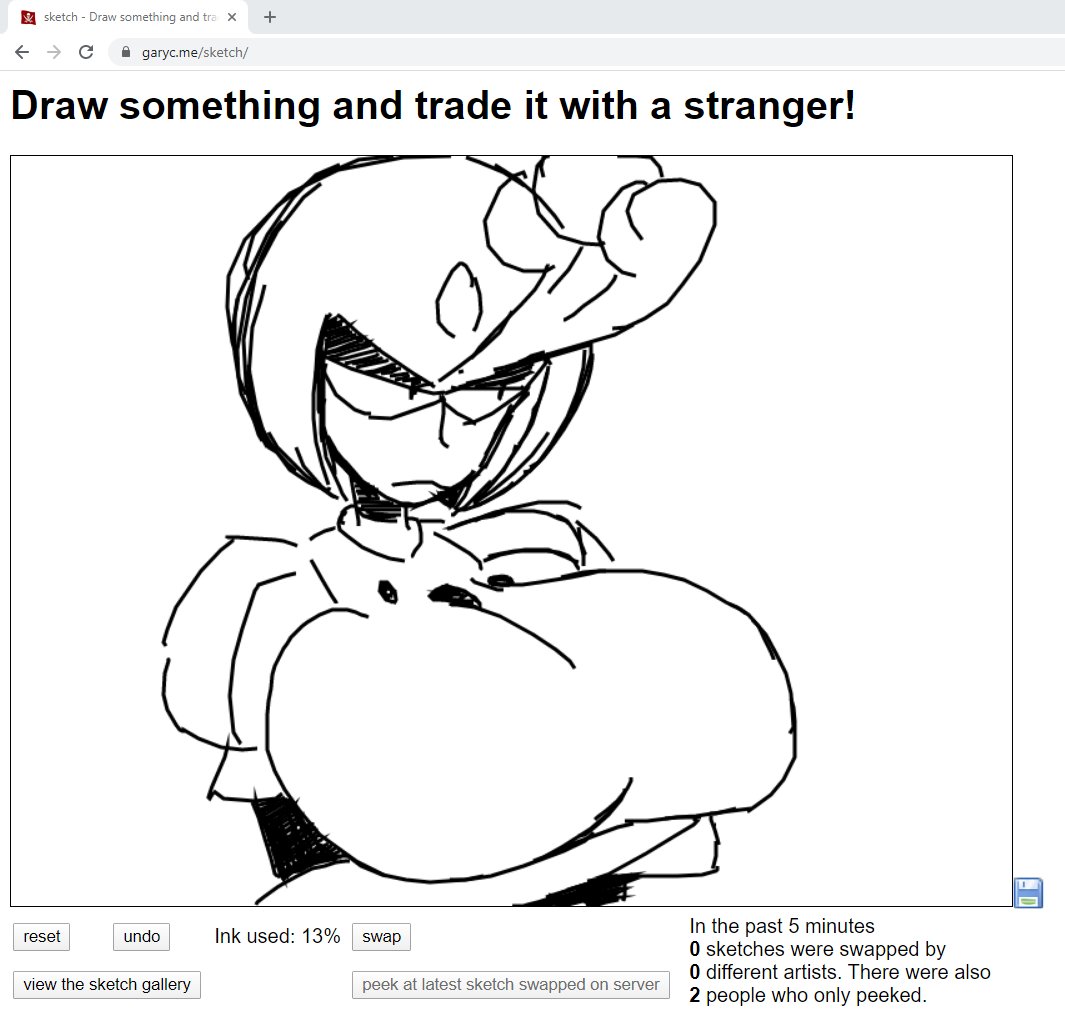This screenshot has height=1022, width=1065.
Task: Click the browser forward arrow
Action: [x=54, y=52]
